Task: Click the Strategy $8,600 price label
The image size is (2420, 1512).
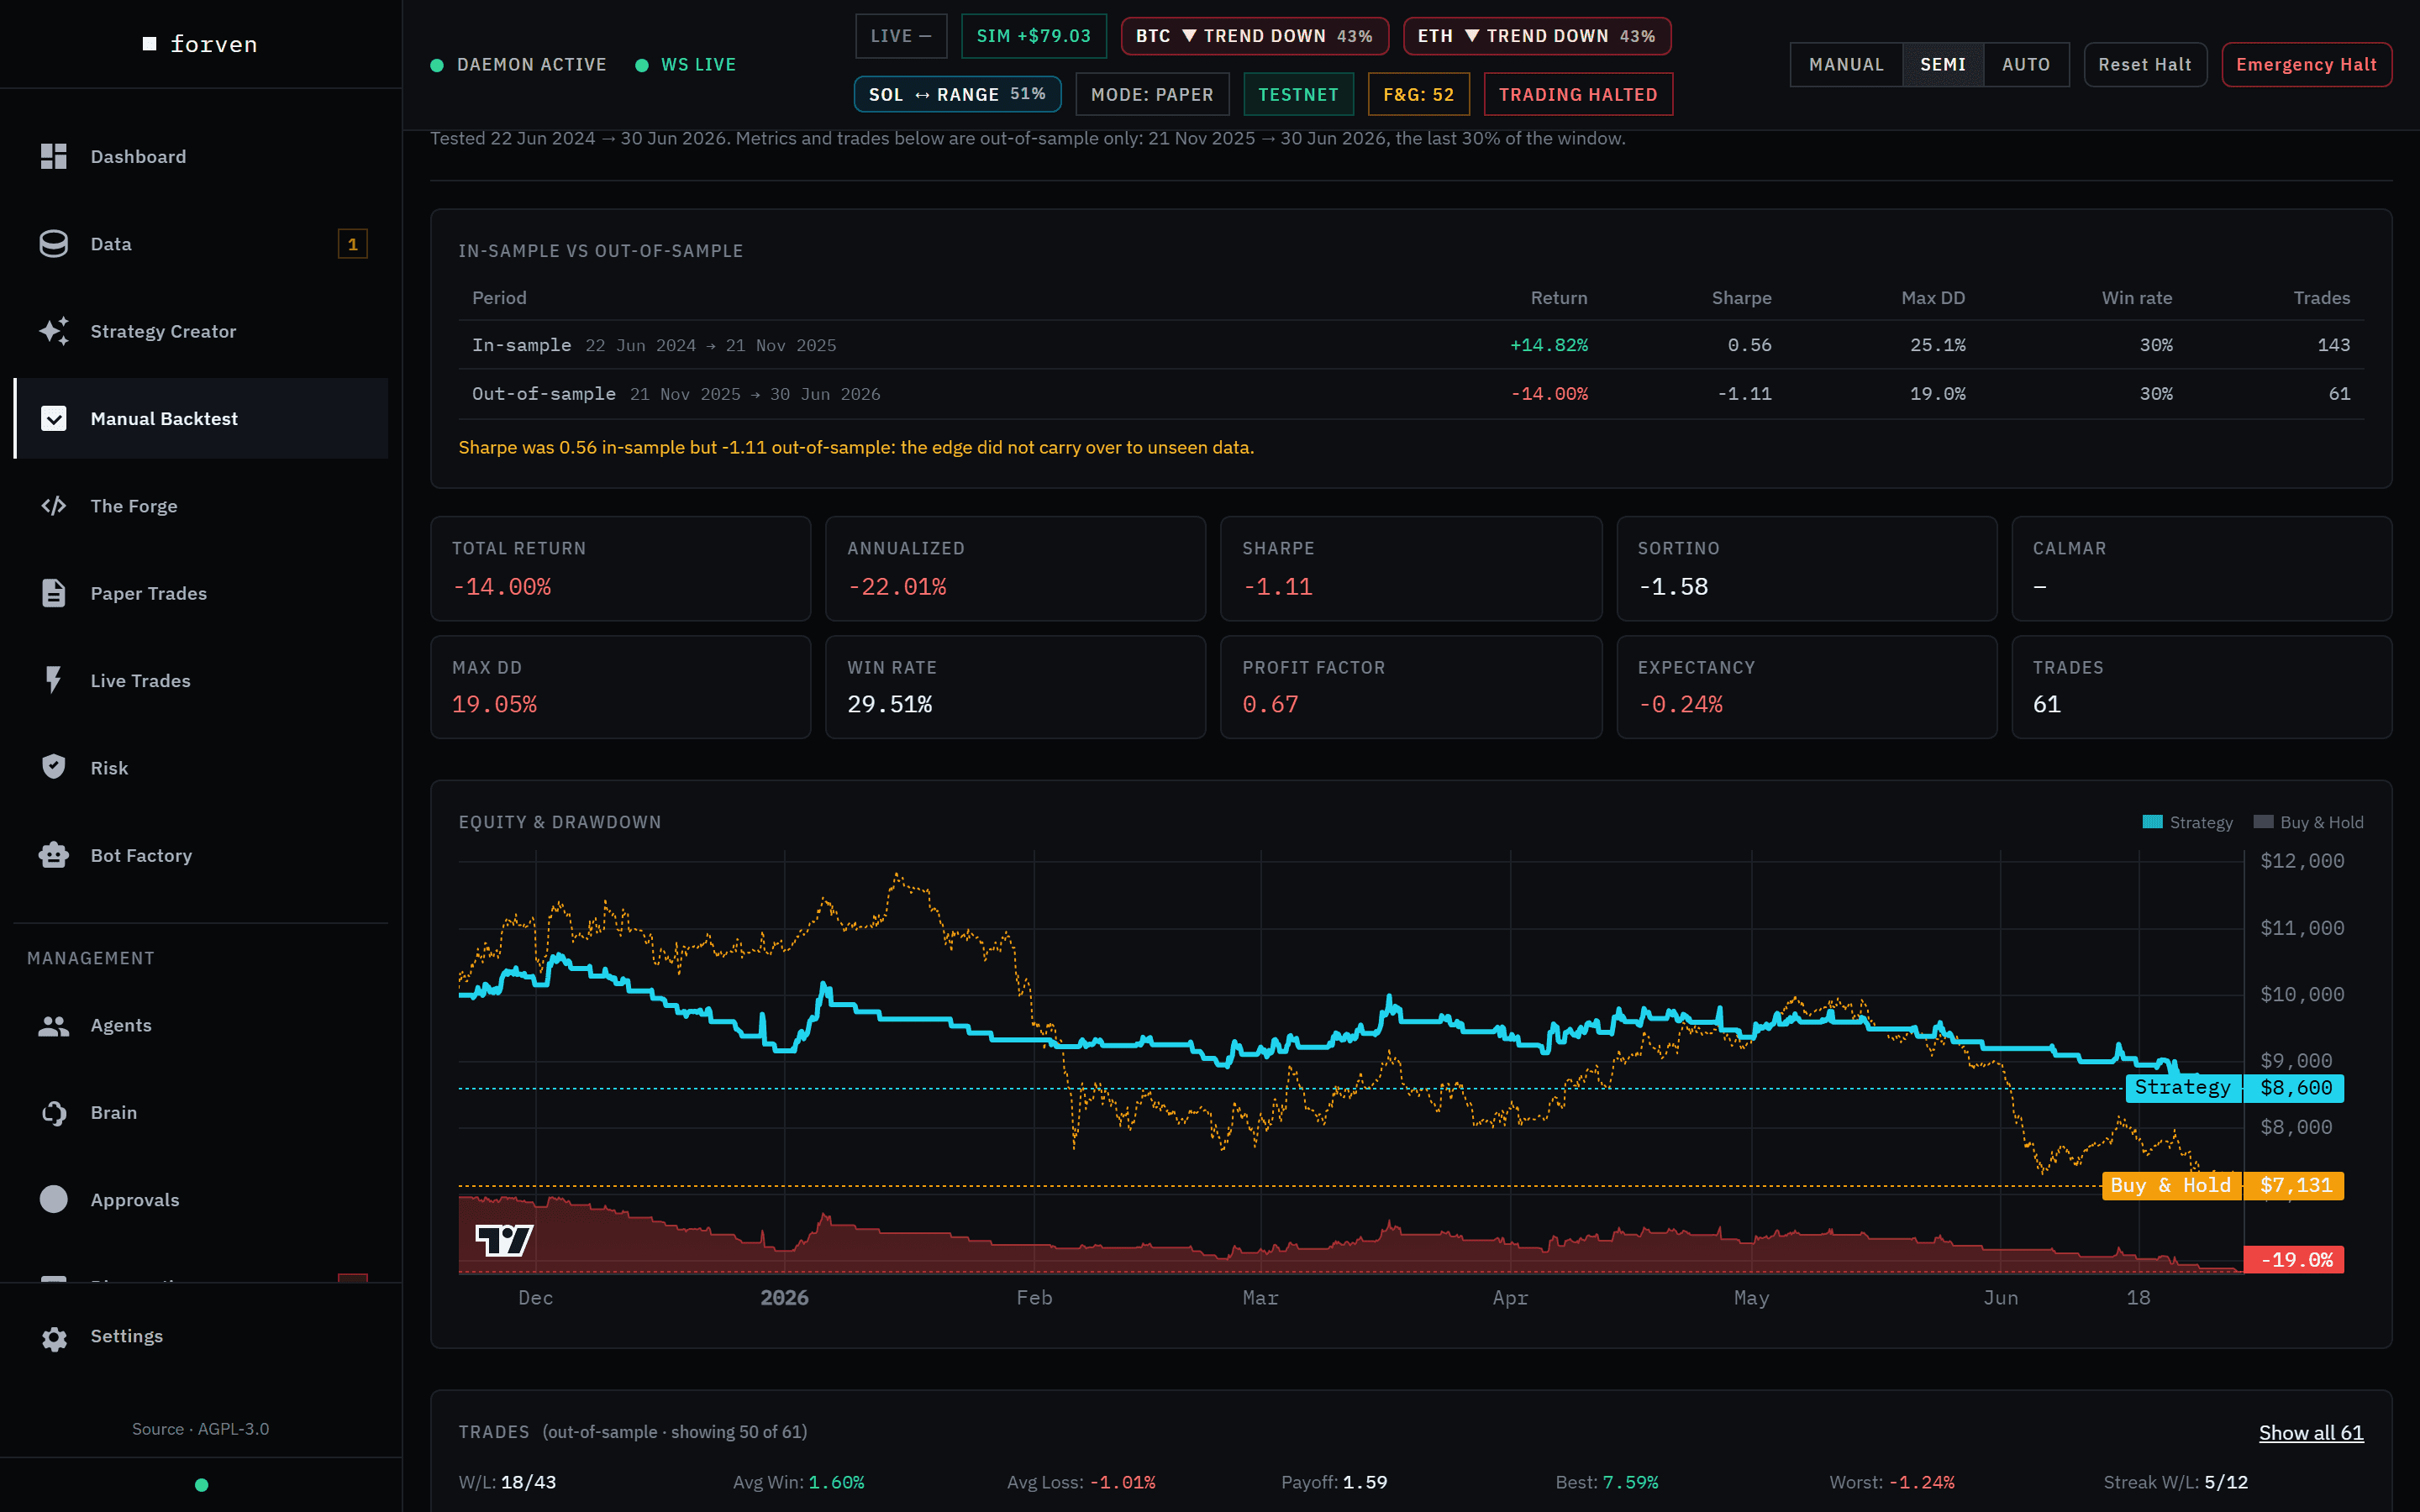Action: click(x=2234, y=1088)
